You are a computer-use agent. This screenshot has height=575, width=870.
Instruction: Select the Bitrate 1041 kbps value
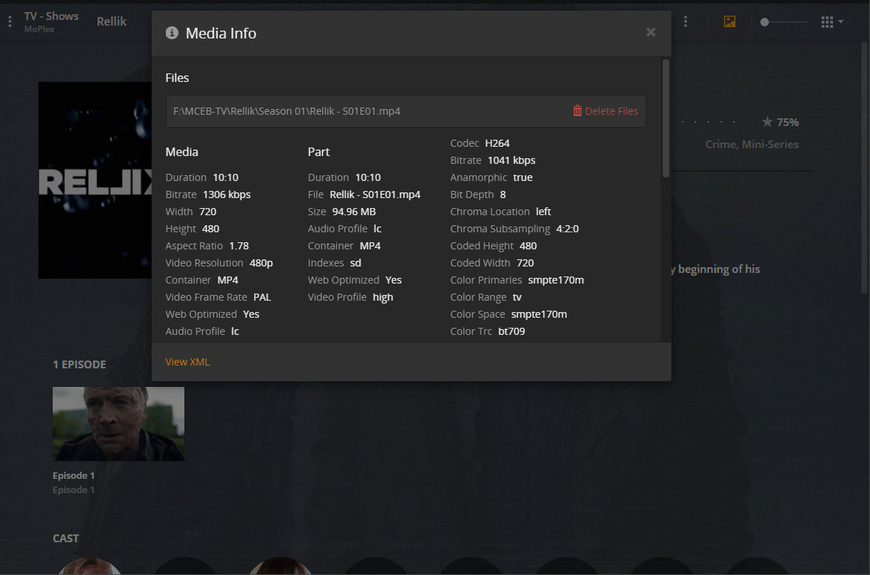(x=512, y=160)
